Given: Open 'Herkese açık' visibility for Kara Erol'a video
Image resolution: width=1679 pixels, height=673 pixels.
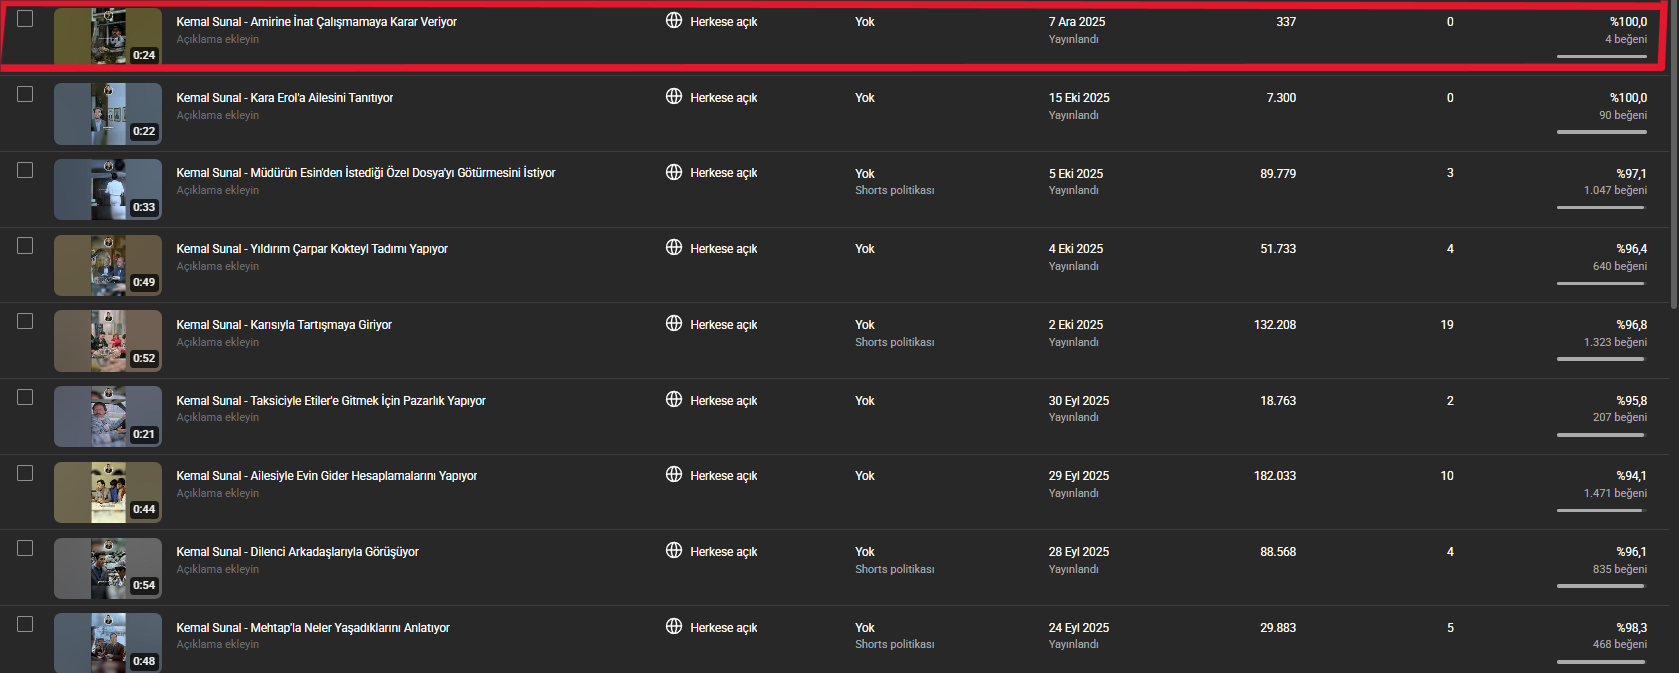Looking at the screenshot, I should pos(723,98).
